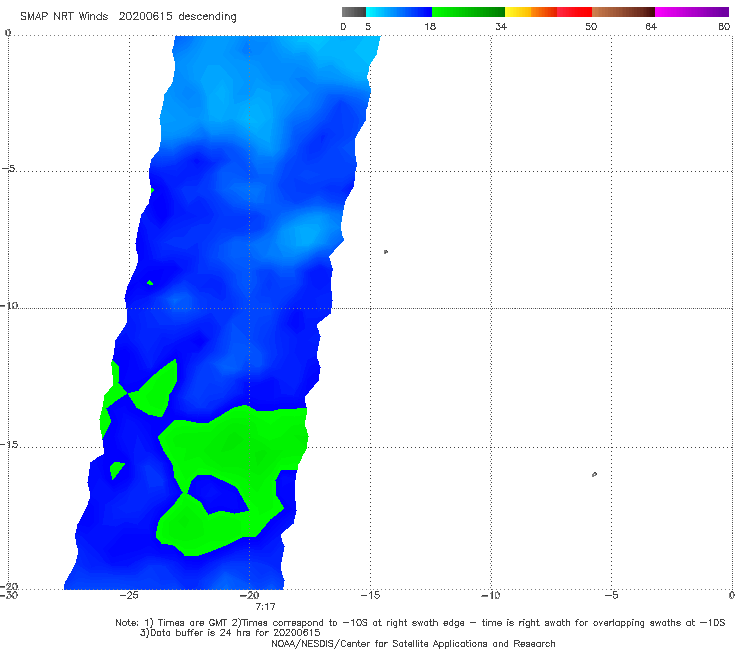Click the longitude axis label "-5"

point(611,596)
